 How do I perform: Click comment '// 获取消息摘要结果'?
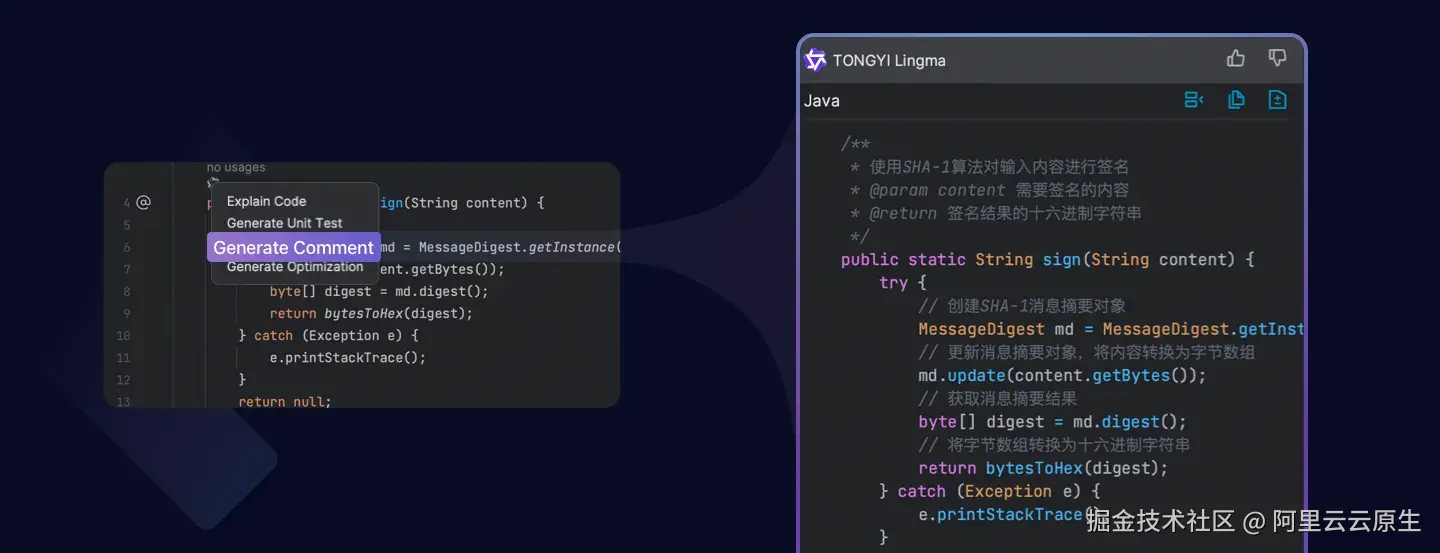coord(998,399)
